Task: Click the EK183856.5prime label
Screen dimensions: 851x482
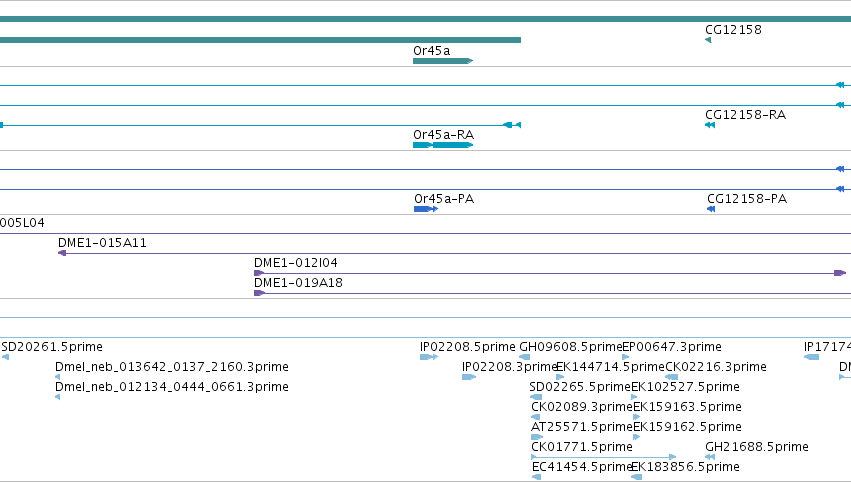Action: (685, 467)
